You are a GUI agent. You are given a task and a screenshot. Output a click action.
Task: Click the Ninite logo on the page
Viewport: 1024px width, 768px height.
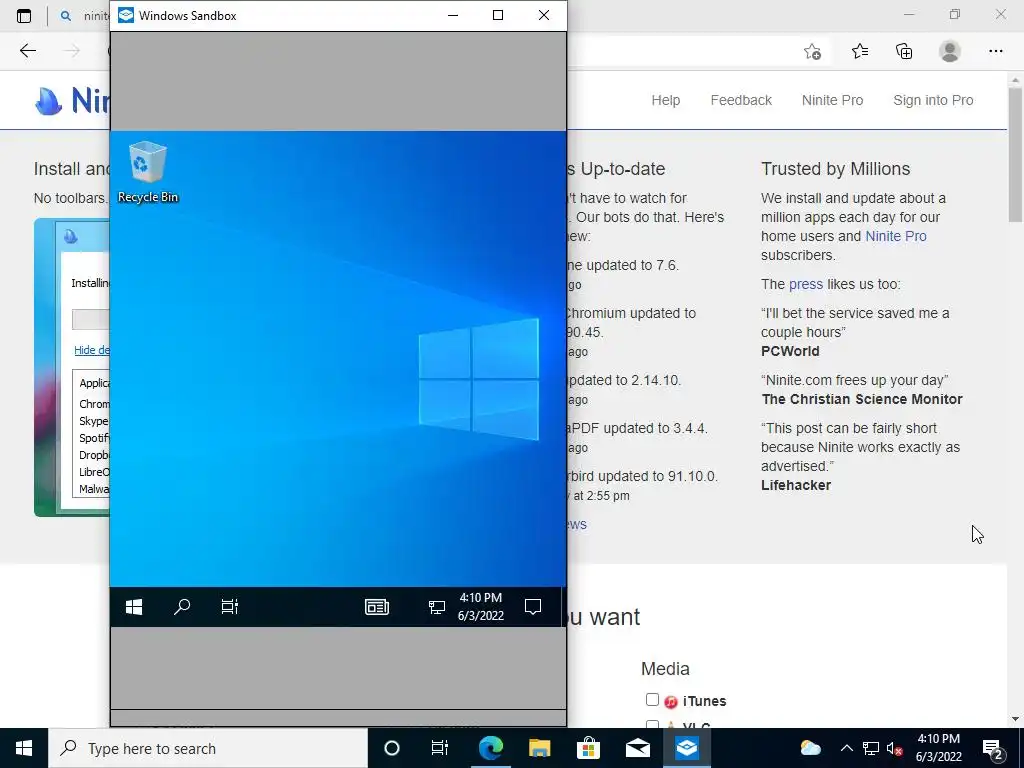[72, 101]
